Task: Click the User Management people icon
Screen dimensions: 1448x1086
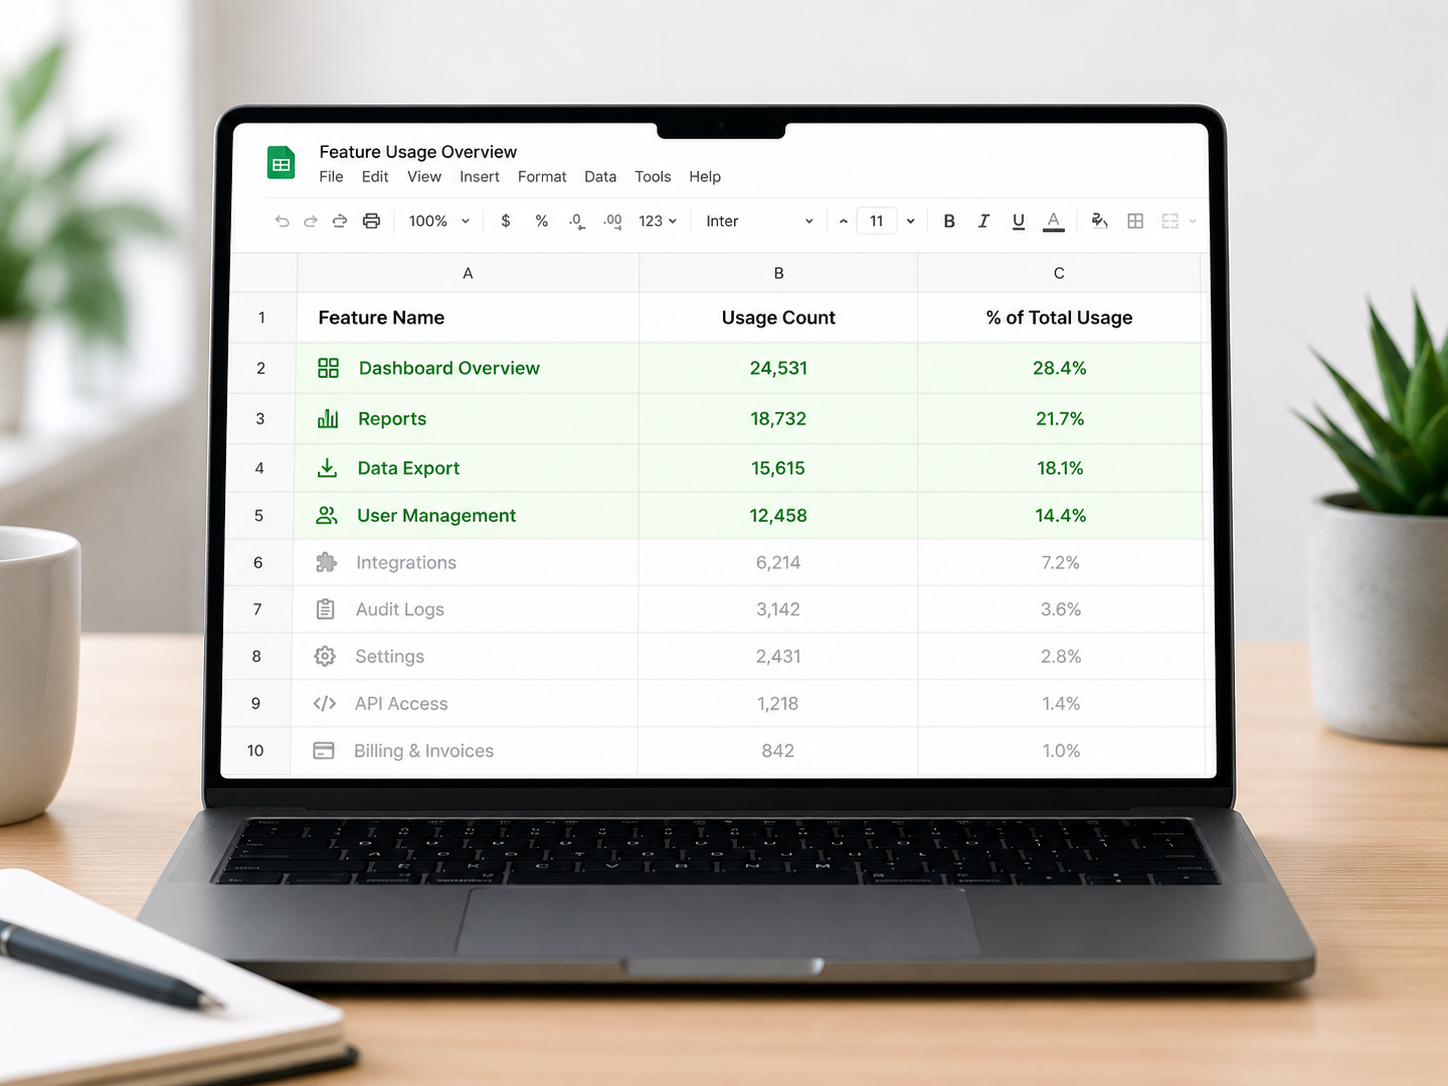Action: click(x=327, y=515)
